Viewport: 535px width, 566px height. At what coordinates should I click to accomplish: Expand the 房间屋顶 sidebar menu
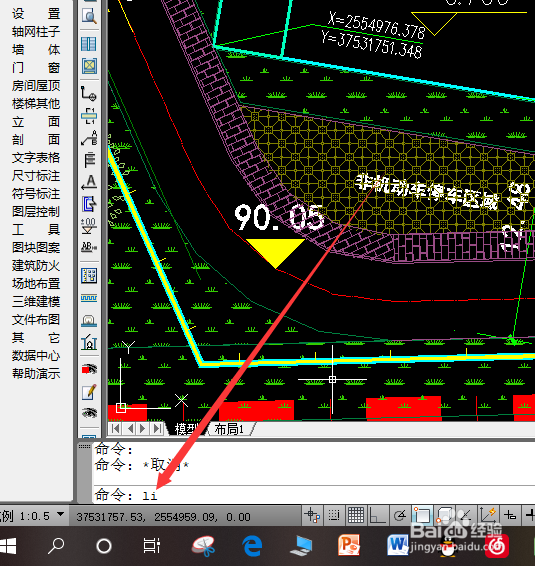click(36, 86)
